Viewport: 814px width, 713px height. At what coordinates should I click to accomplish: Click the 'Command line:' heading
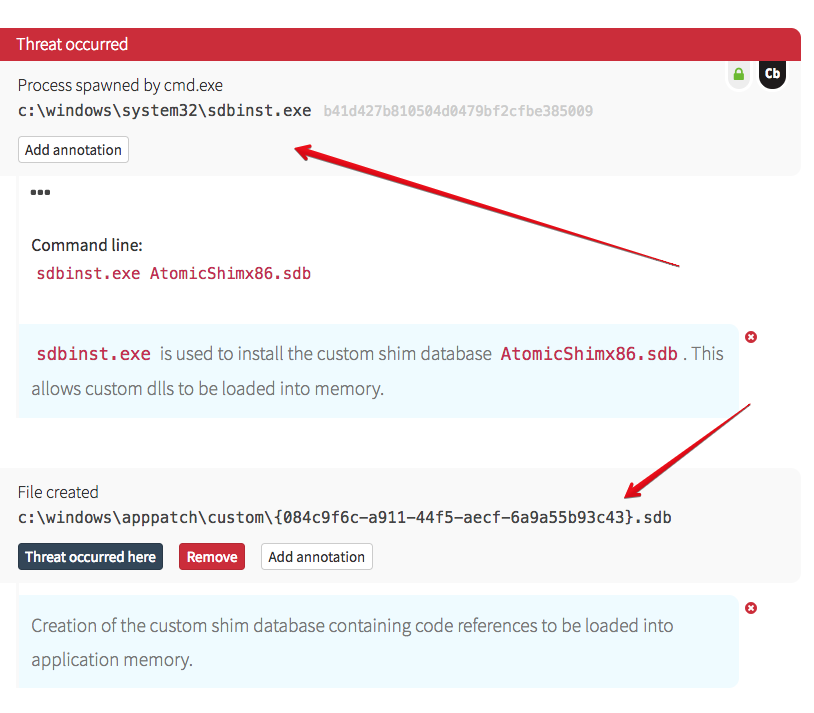click(x=87, y=245)
